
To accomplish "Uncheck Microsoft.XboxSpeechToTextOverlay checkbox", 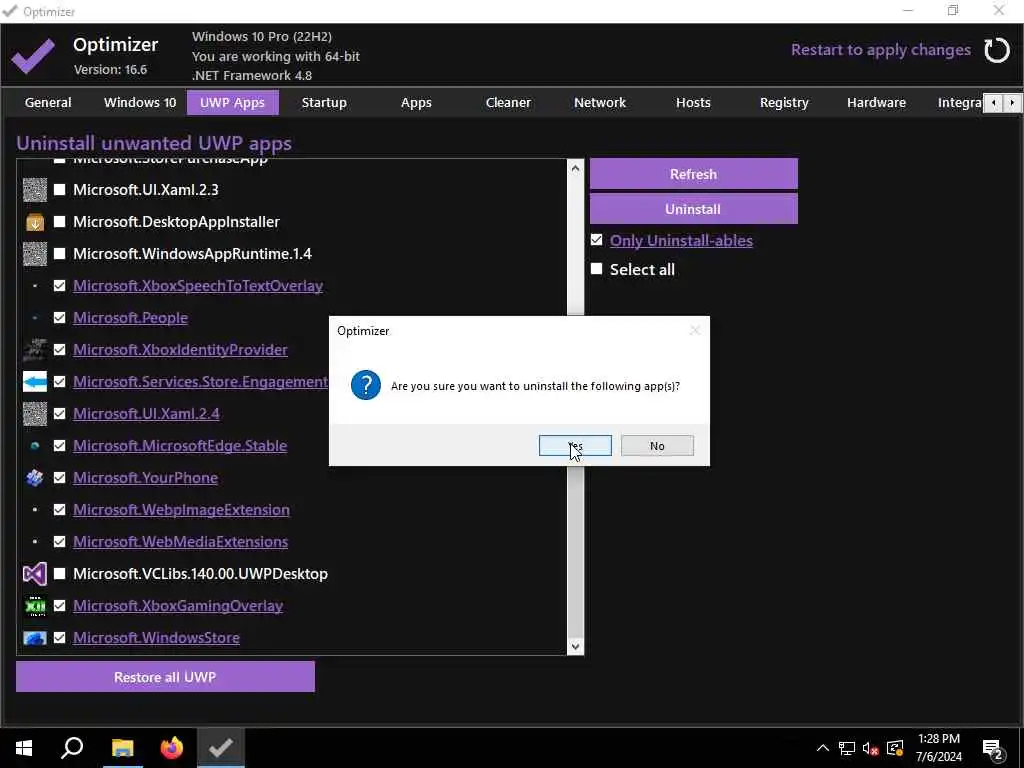I will pyautogui.click(x=59, y=285).
